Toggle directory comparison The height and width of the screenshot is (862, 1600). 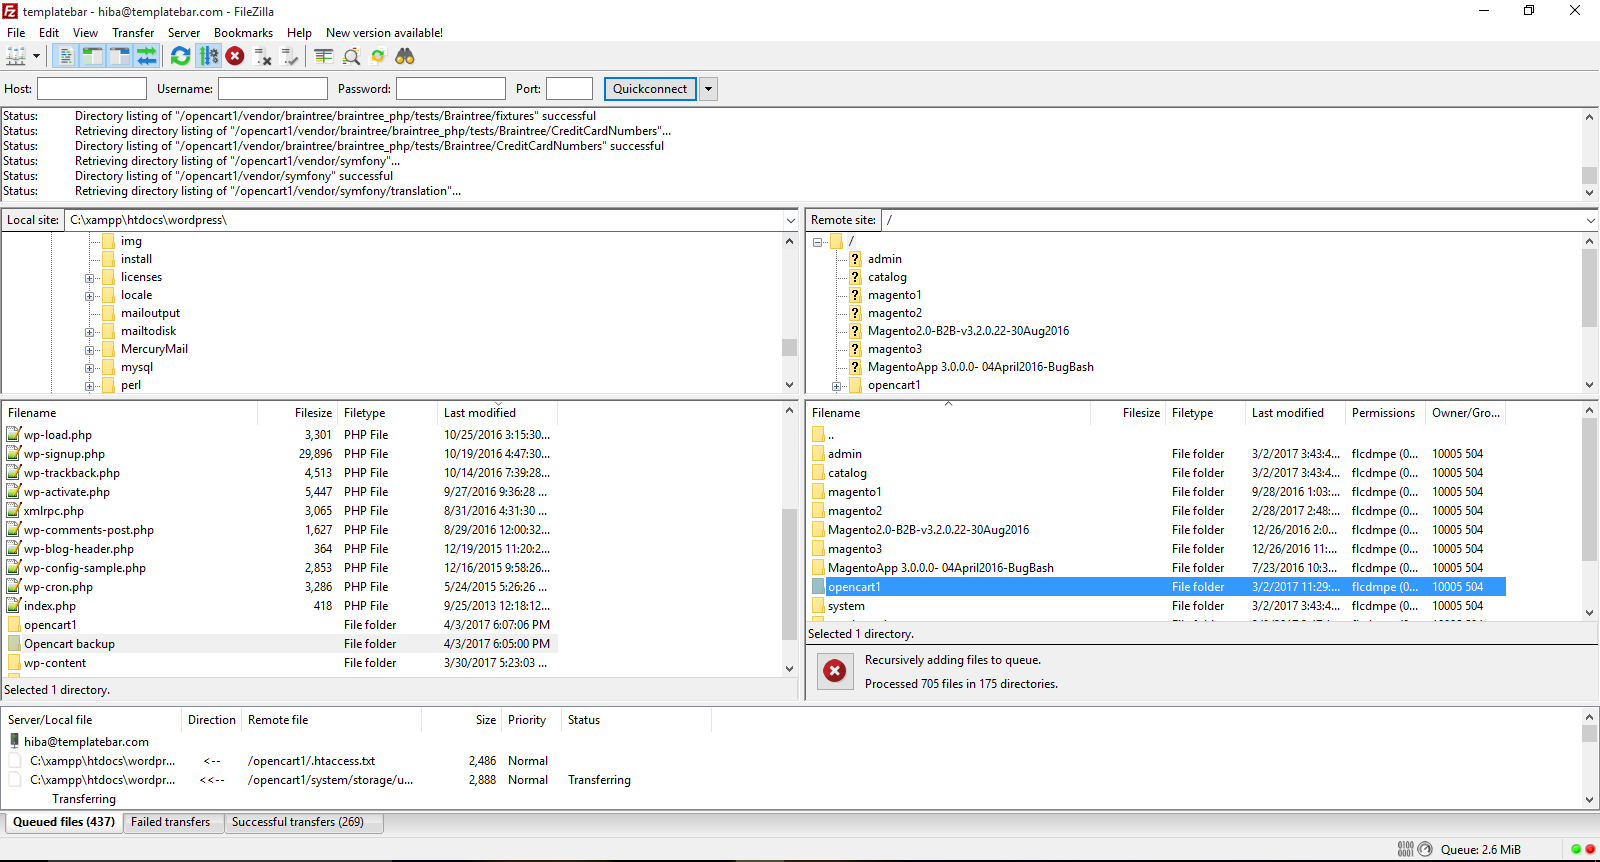pyautogui.click(x=351, y=57)
